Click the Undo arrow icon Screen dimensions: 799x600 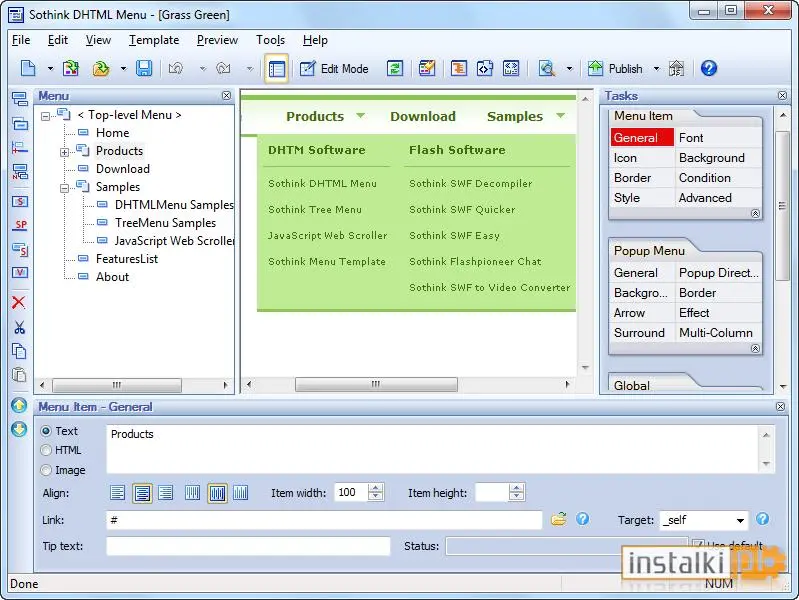[x=176, y=68]
